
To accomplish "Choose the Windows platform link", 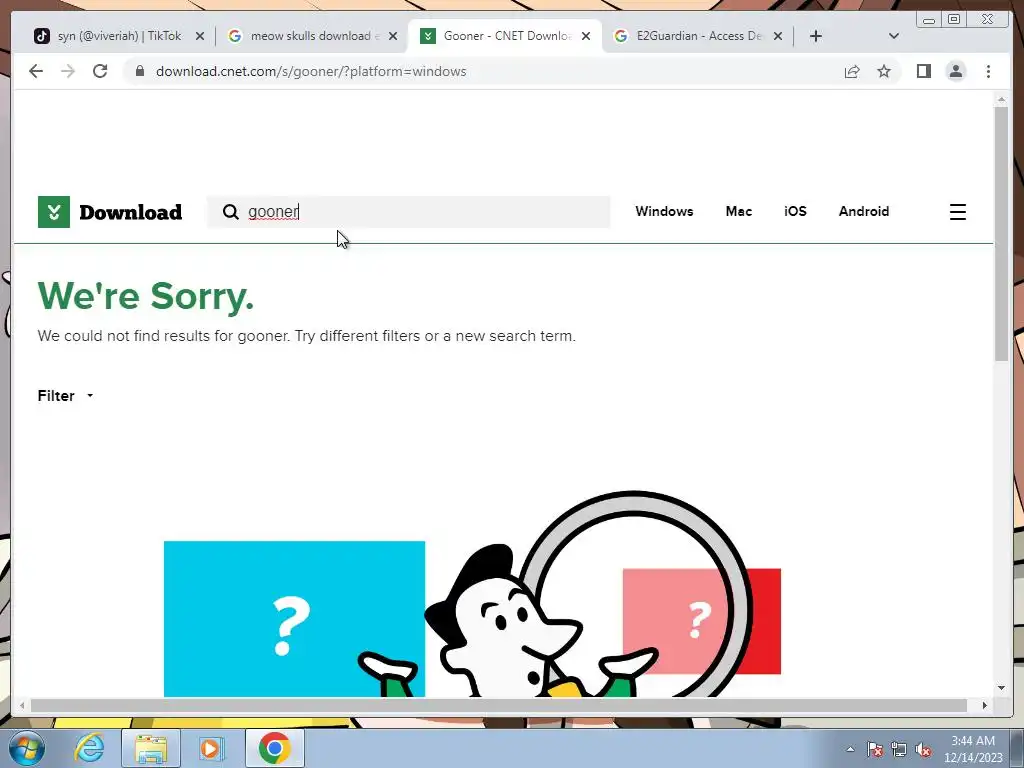I will [664, 211].
